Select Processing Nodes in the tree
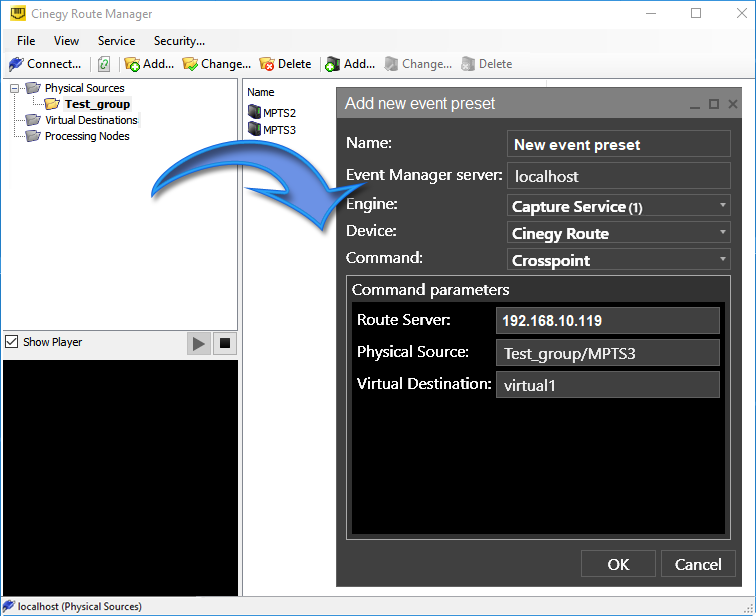756x616 pixels. [x=87, y=136]
